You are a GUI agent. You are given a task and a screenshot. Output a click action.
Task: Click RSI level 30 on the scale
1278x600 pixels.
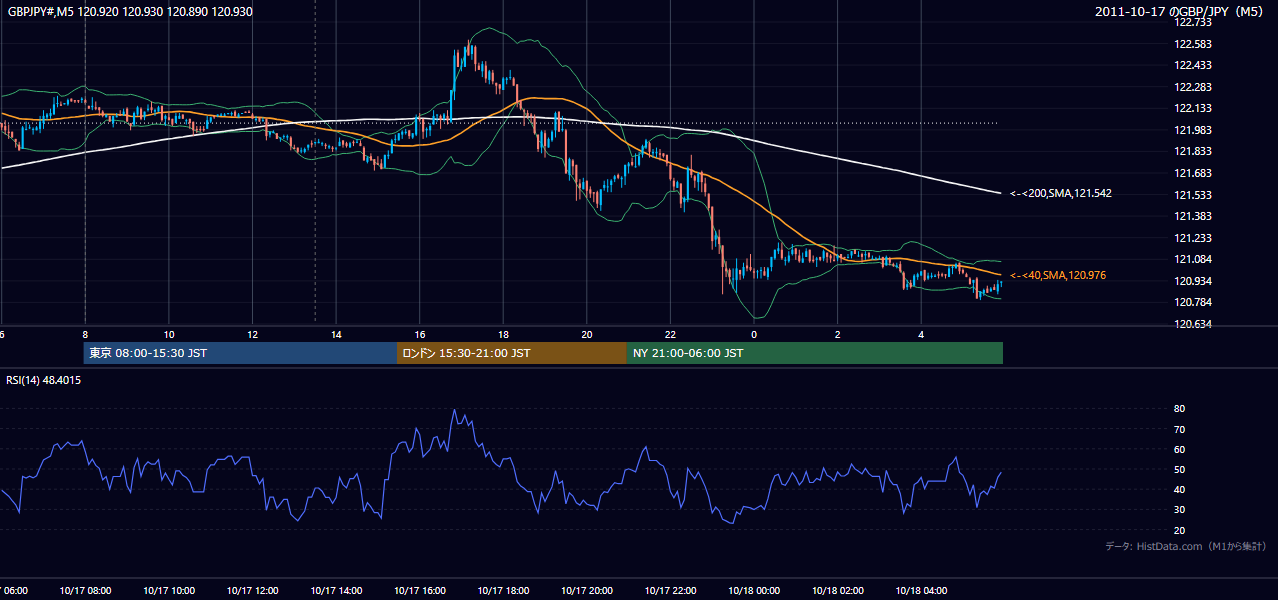(1180, 510)
